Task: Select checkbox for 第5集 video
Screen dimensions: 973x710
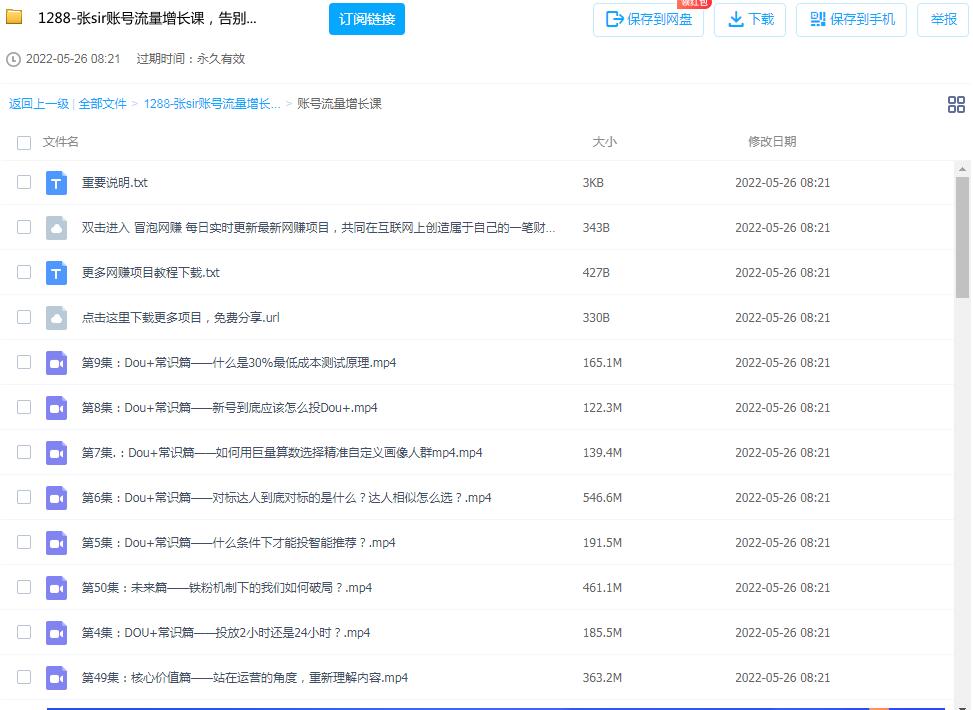Action: point(24,542)
